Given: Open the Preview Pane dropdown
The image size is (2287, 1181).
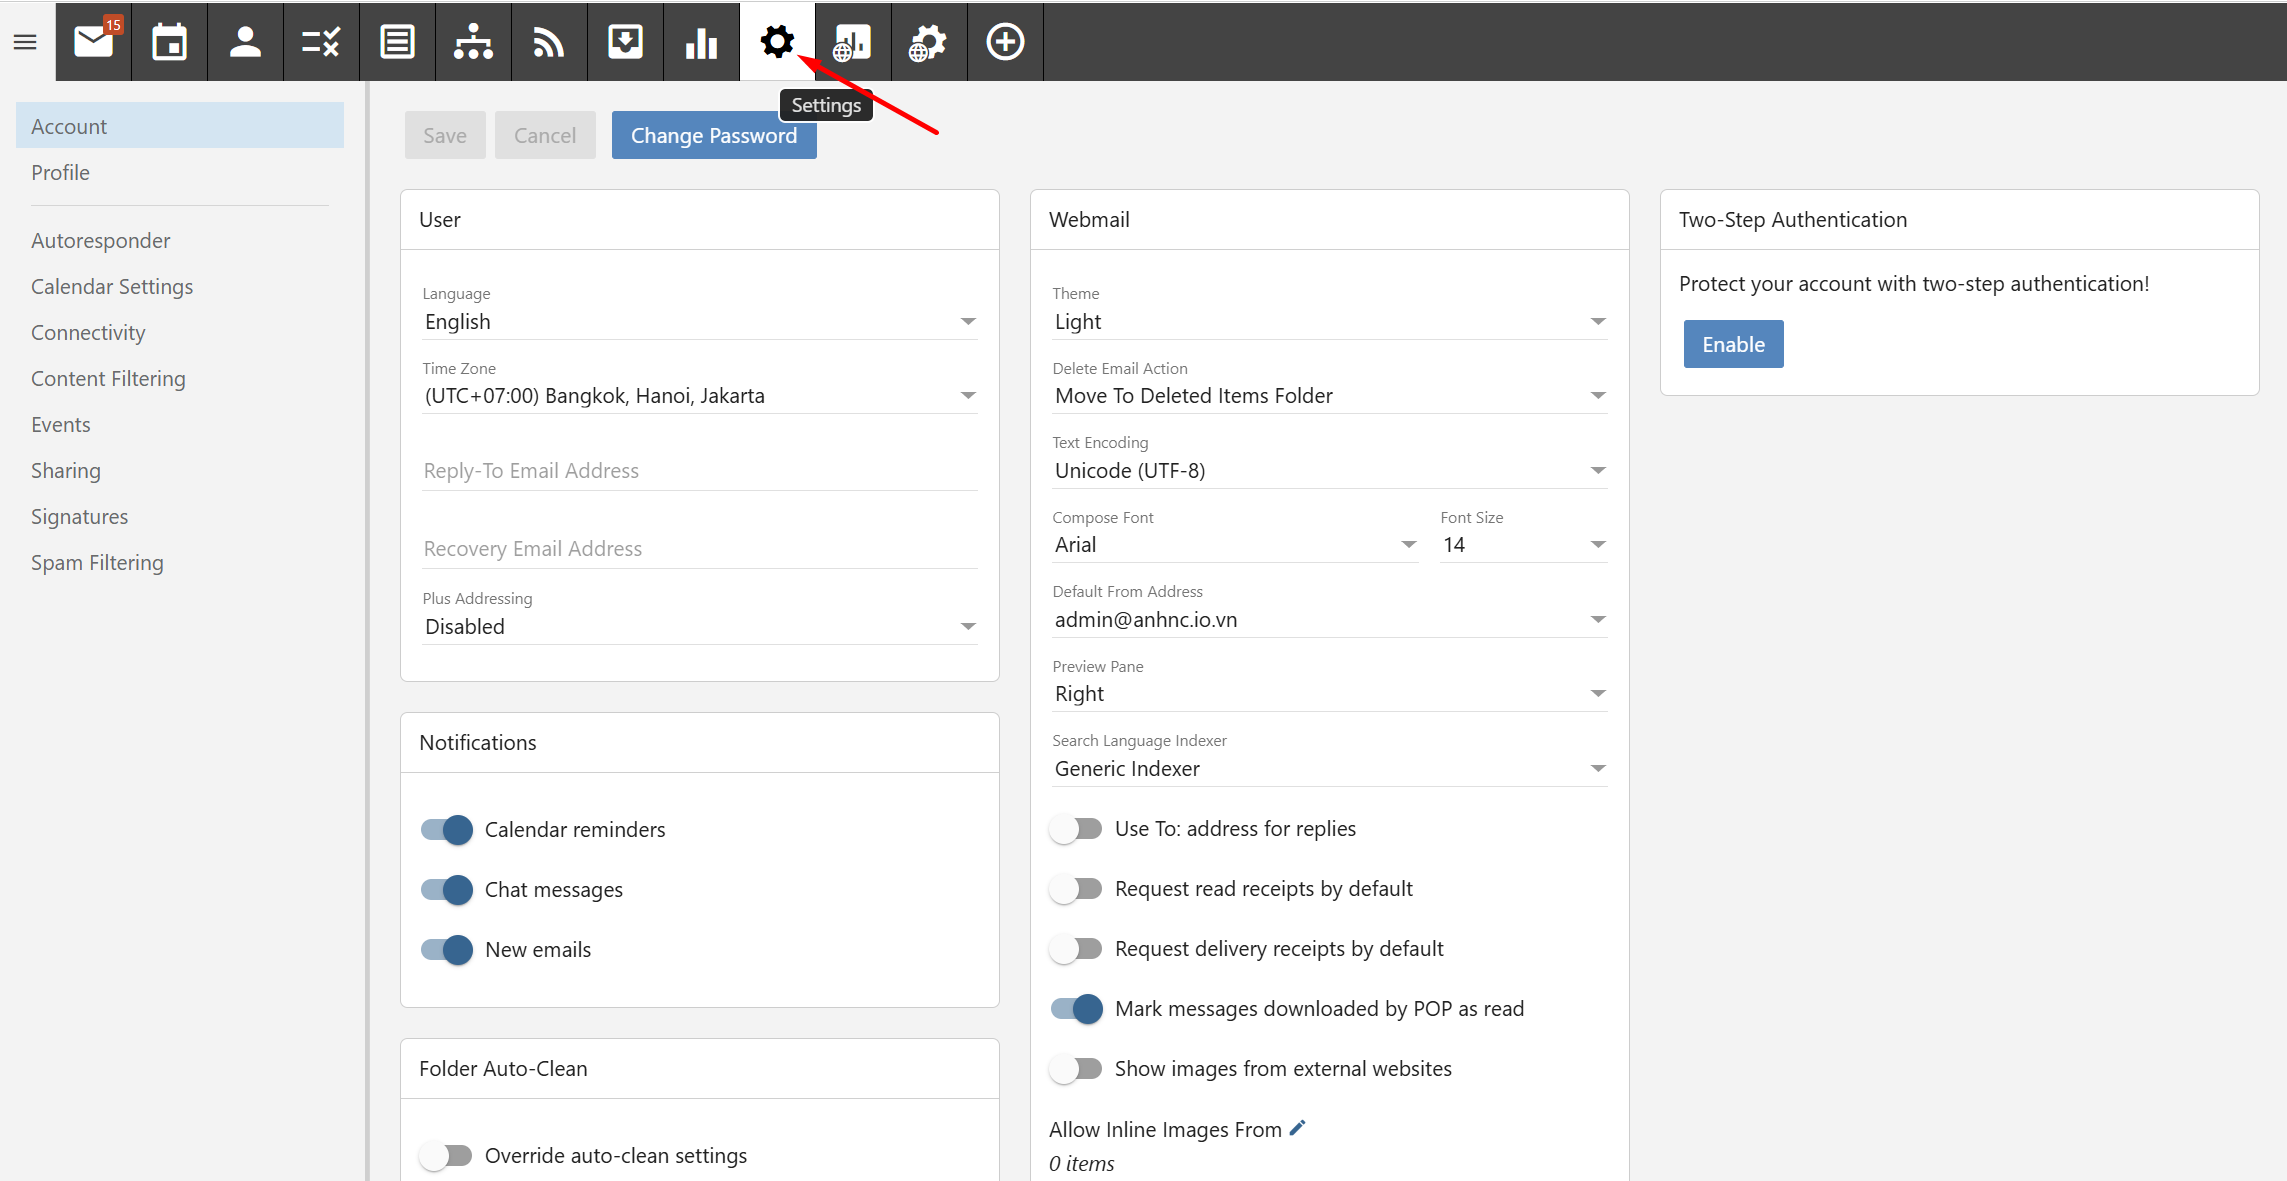Looking at the screenshot, I should [1330, 694].
